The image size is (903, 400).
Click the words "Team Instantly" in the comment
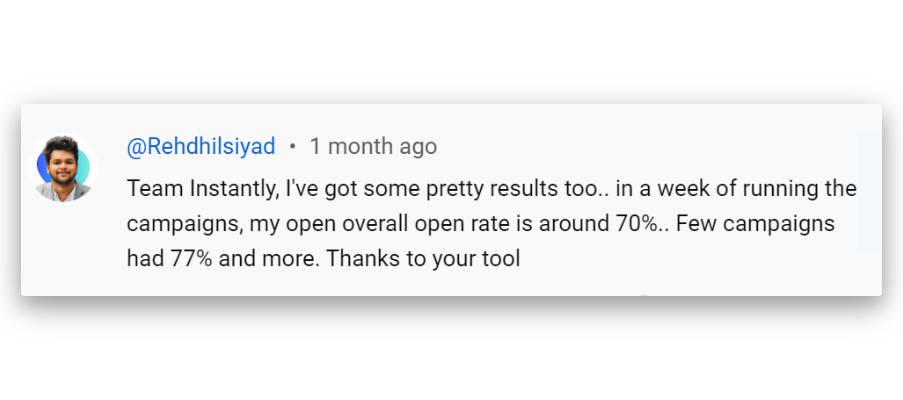point(201,188)
